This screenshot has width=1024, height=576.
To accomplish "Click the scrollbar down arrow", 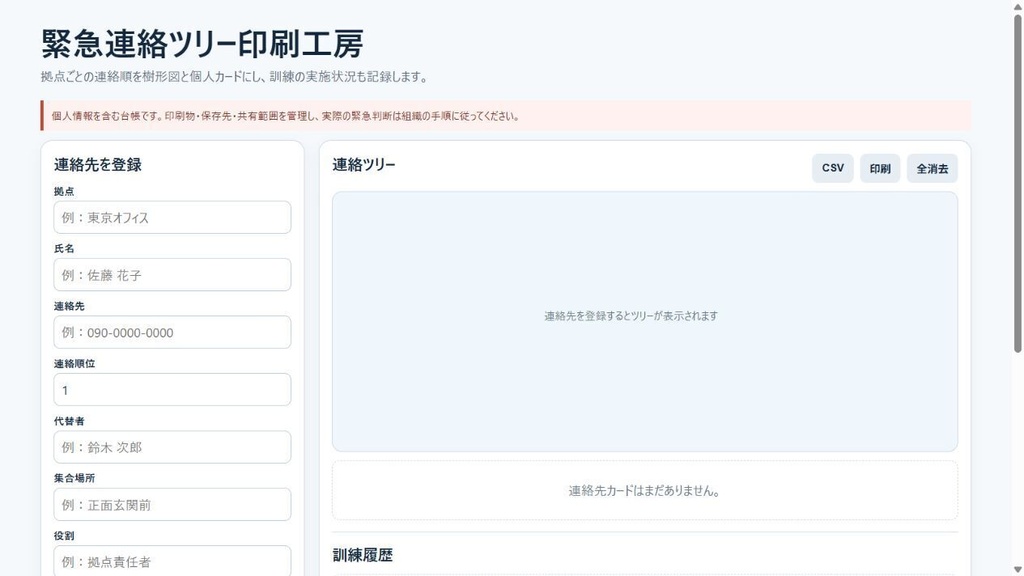I will (x=1017, y=570).
